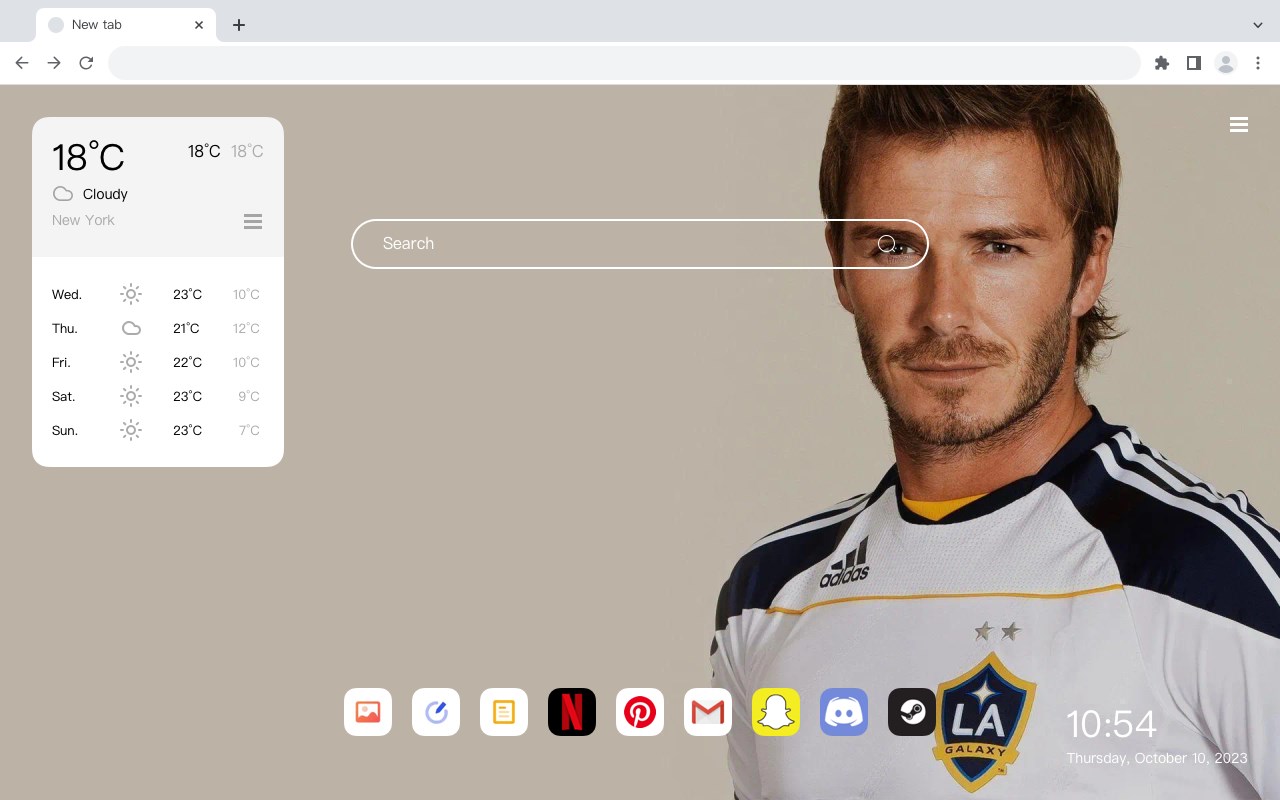Select the Fri. forecast row
This screenshot has height=800, width=1280.
coord(157,362)
